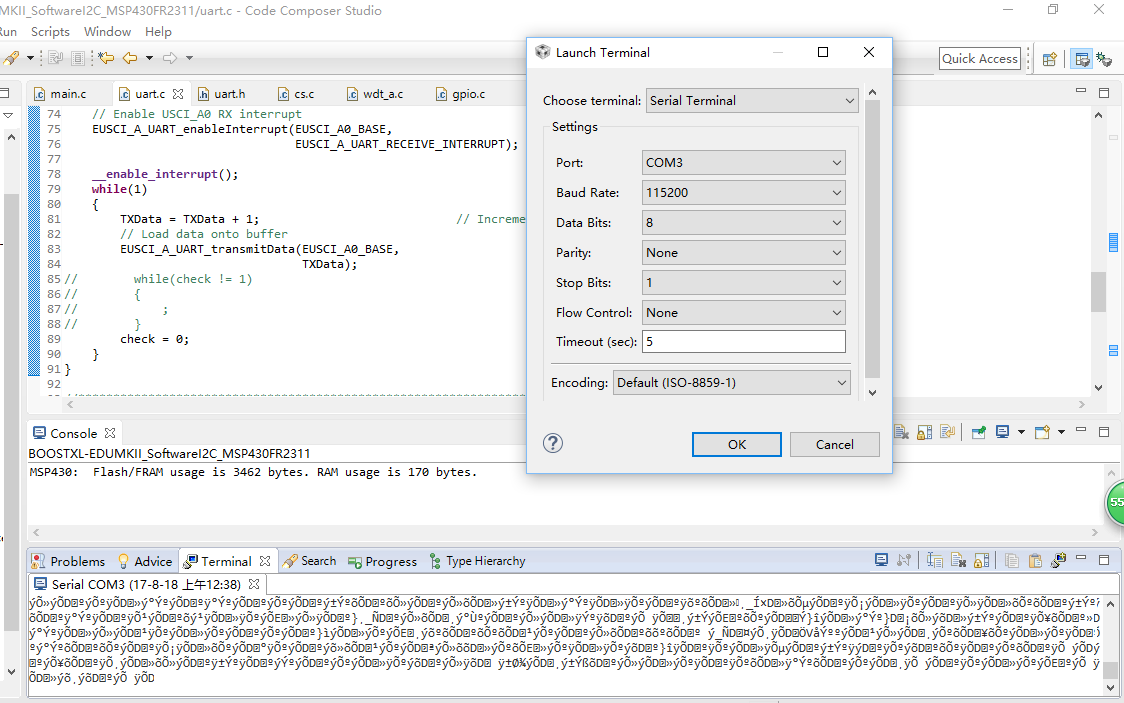Open the Scripts menu

pos(49,31)
